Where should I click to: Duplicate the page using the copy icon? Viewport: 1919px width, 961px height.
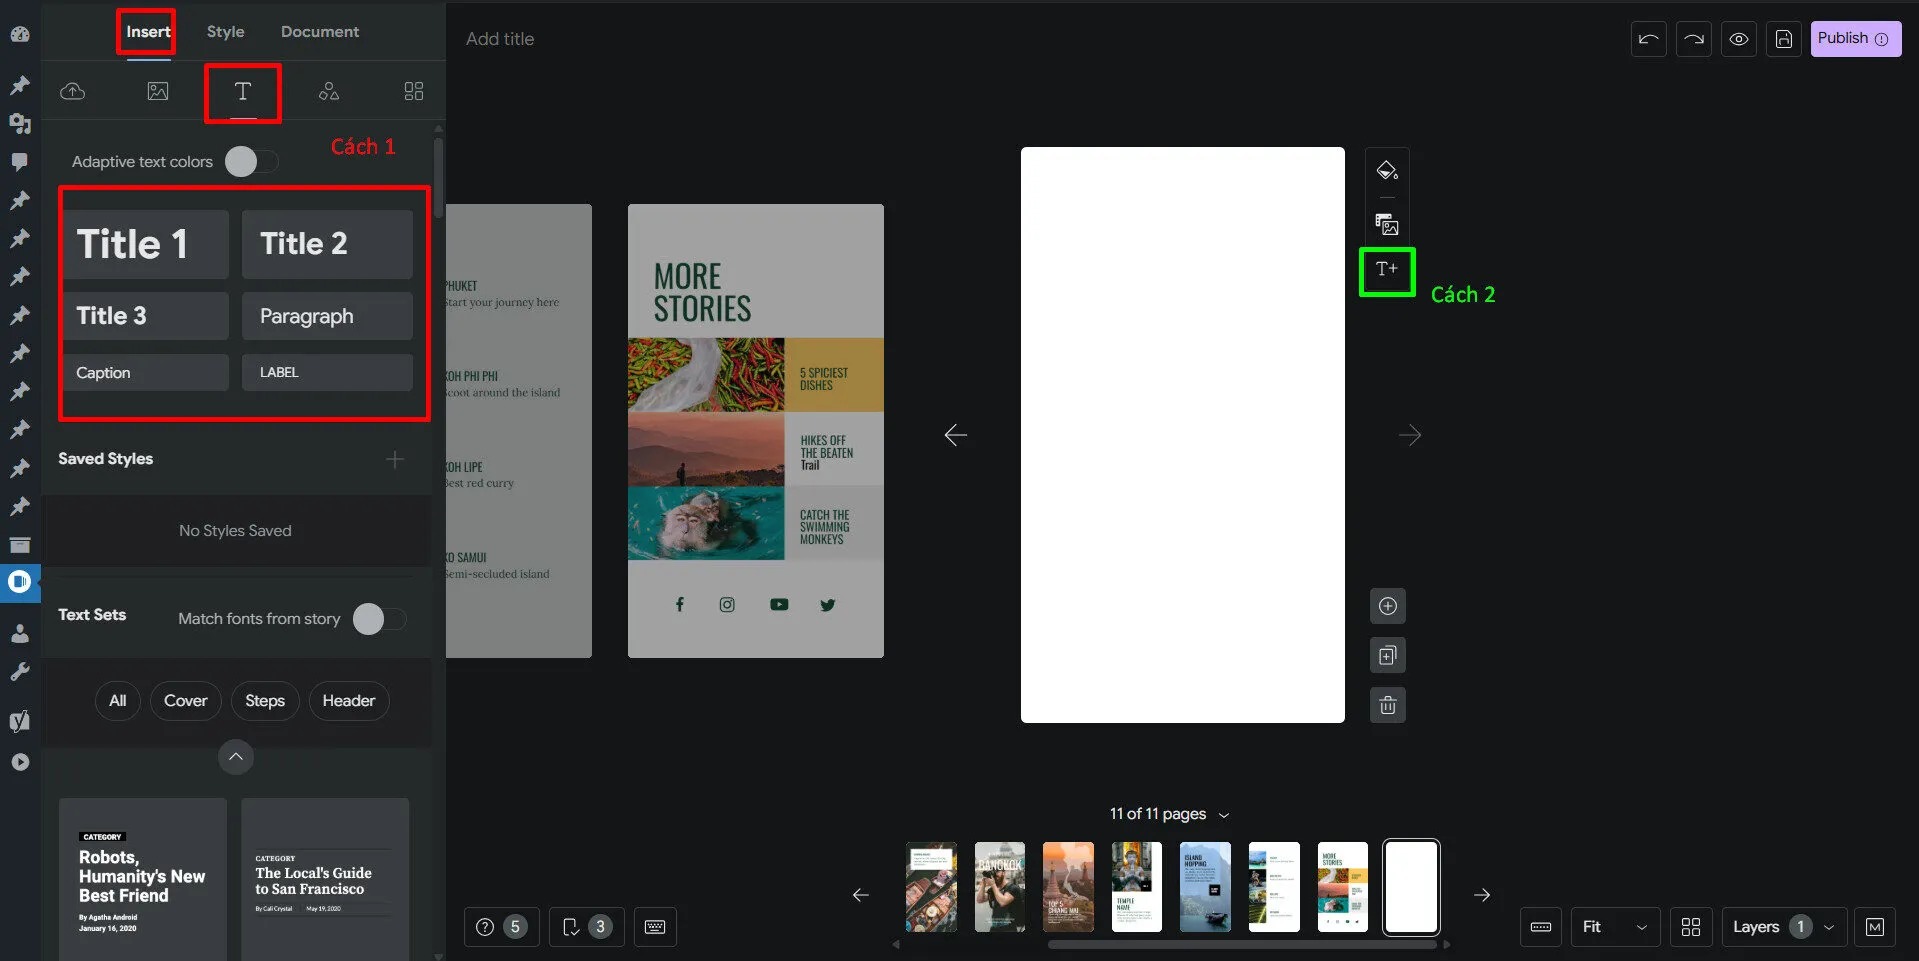(x=1387, y=656)
